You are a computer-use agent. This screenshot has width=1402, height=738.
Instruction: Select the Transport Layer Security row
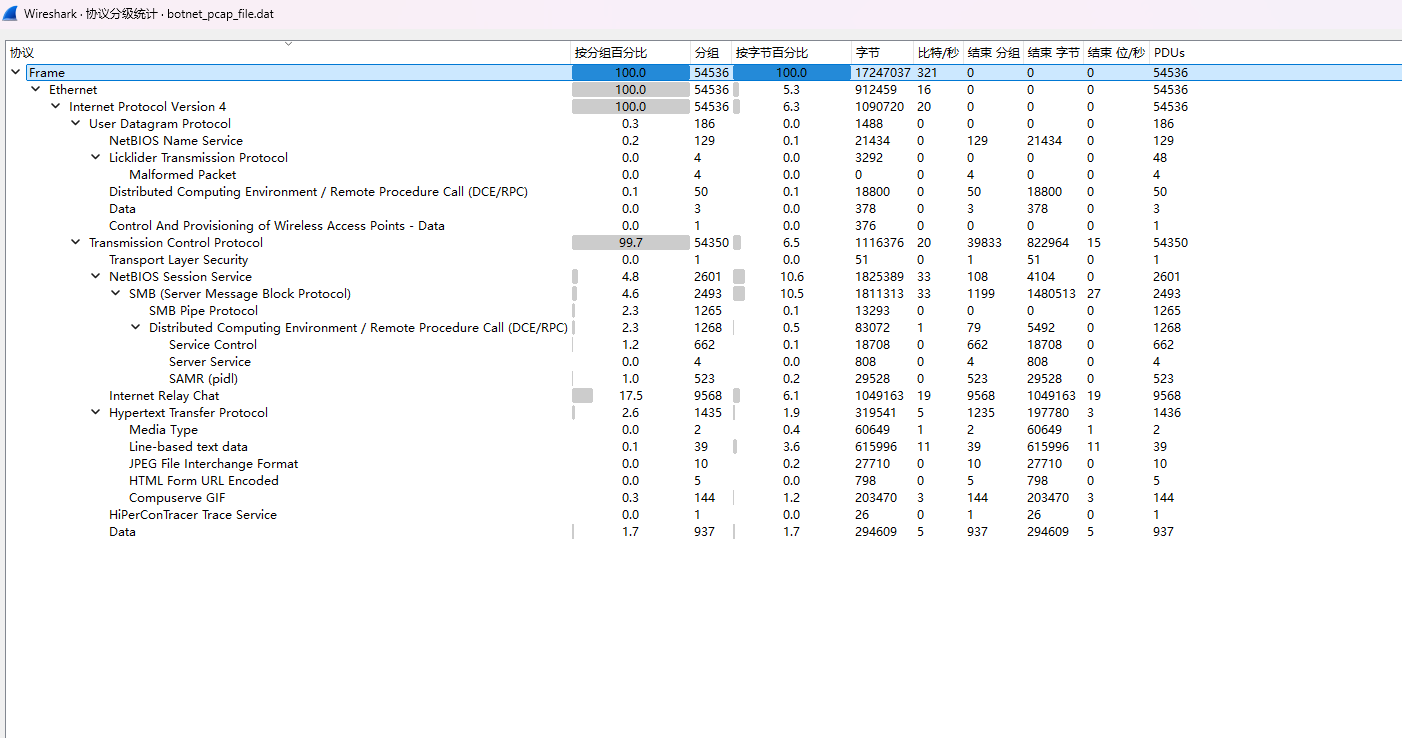pos(703,260)
